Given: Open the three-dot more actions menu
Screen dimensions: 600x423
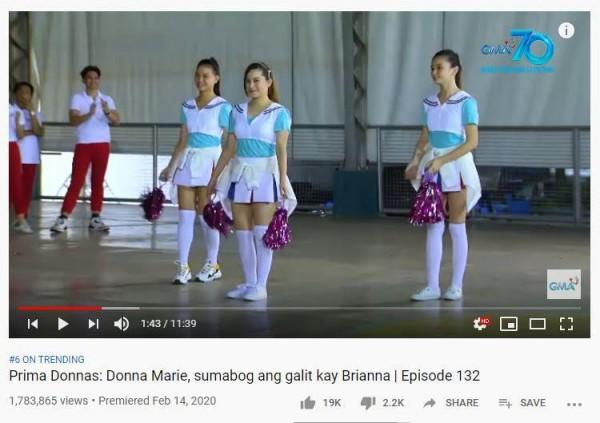Looking at the screenshot, I should pos(574,404).
